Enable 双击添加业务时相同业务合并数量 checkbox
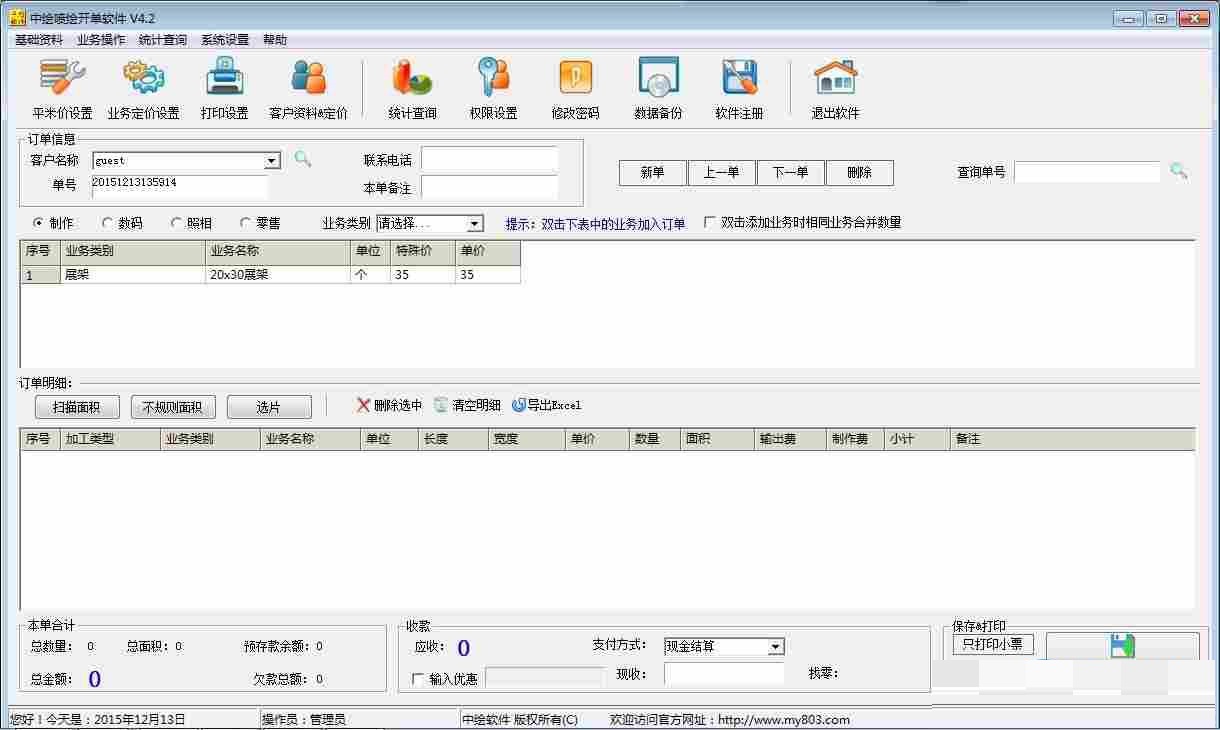The width and height of the screenshot is (1220, 730). coord(710,222)
